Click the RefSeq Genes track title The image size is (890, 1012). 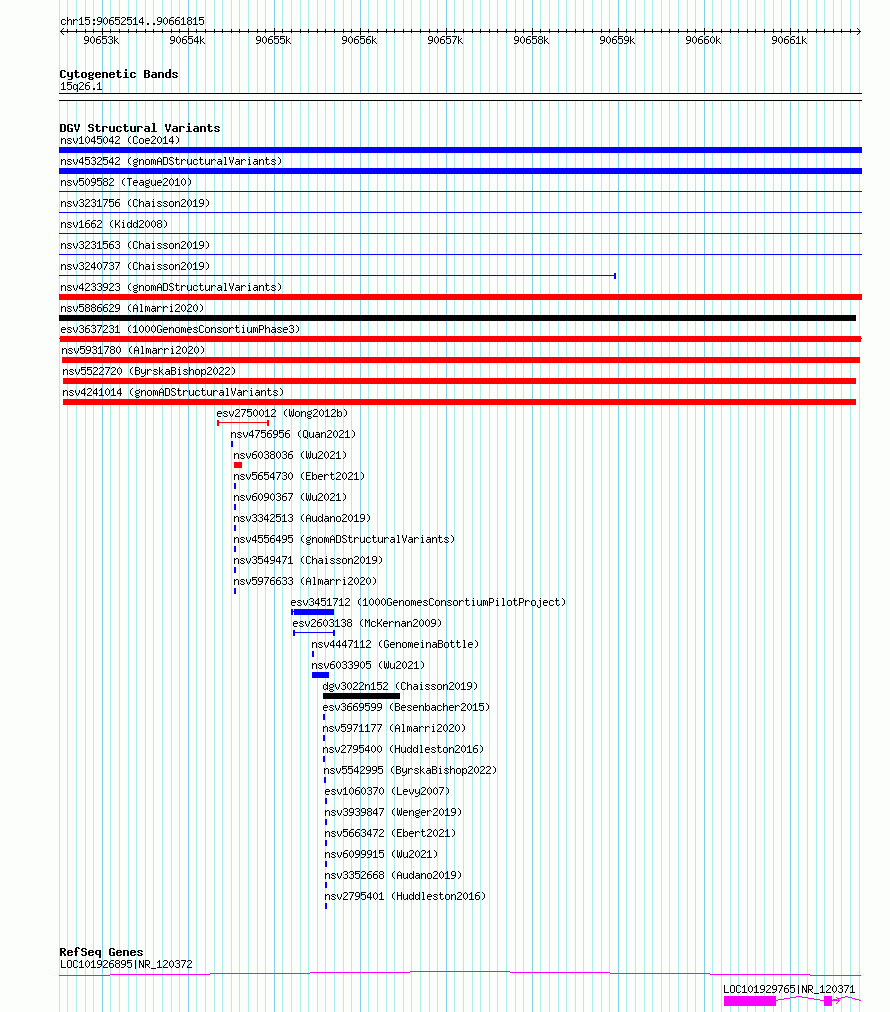click(x=101, y=952)
